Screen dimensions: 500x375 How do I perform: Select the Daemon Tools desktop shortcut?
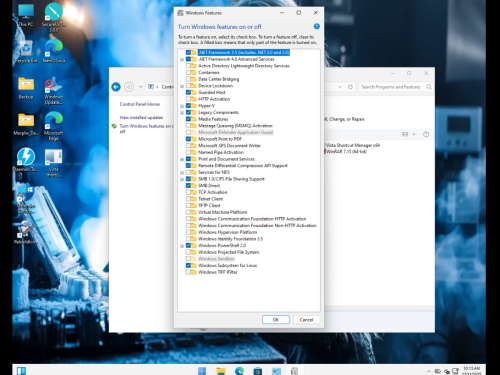[26, 159]
